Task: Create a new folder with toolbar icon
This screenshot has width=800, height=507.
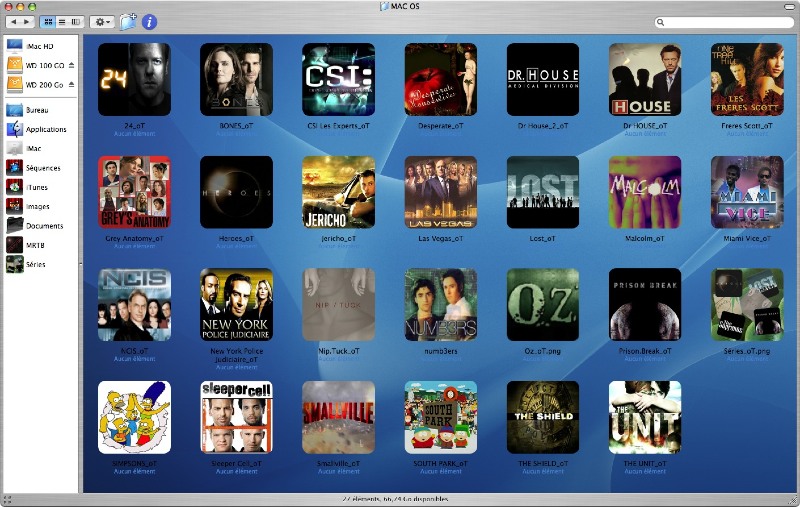Action: click(128, 22)
